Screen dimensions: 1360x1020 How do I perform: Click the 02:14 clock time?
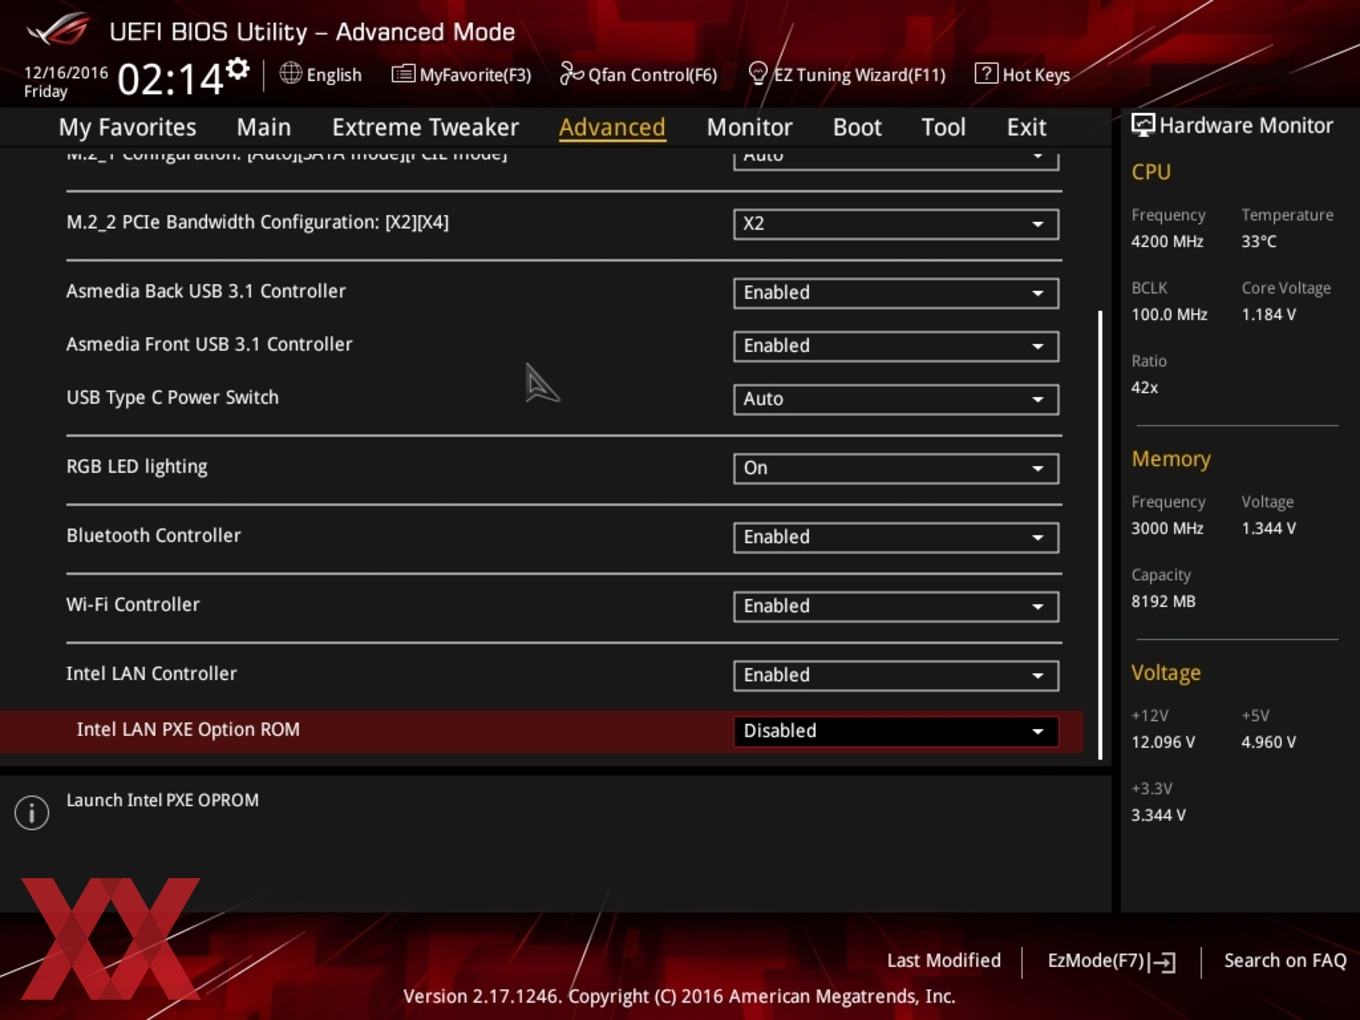click(x=170, y=78)
